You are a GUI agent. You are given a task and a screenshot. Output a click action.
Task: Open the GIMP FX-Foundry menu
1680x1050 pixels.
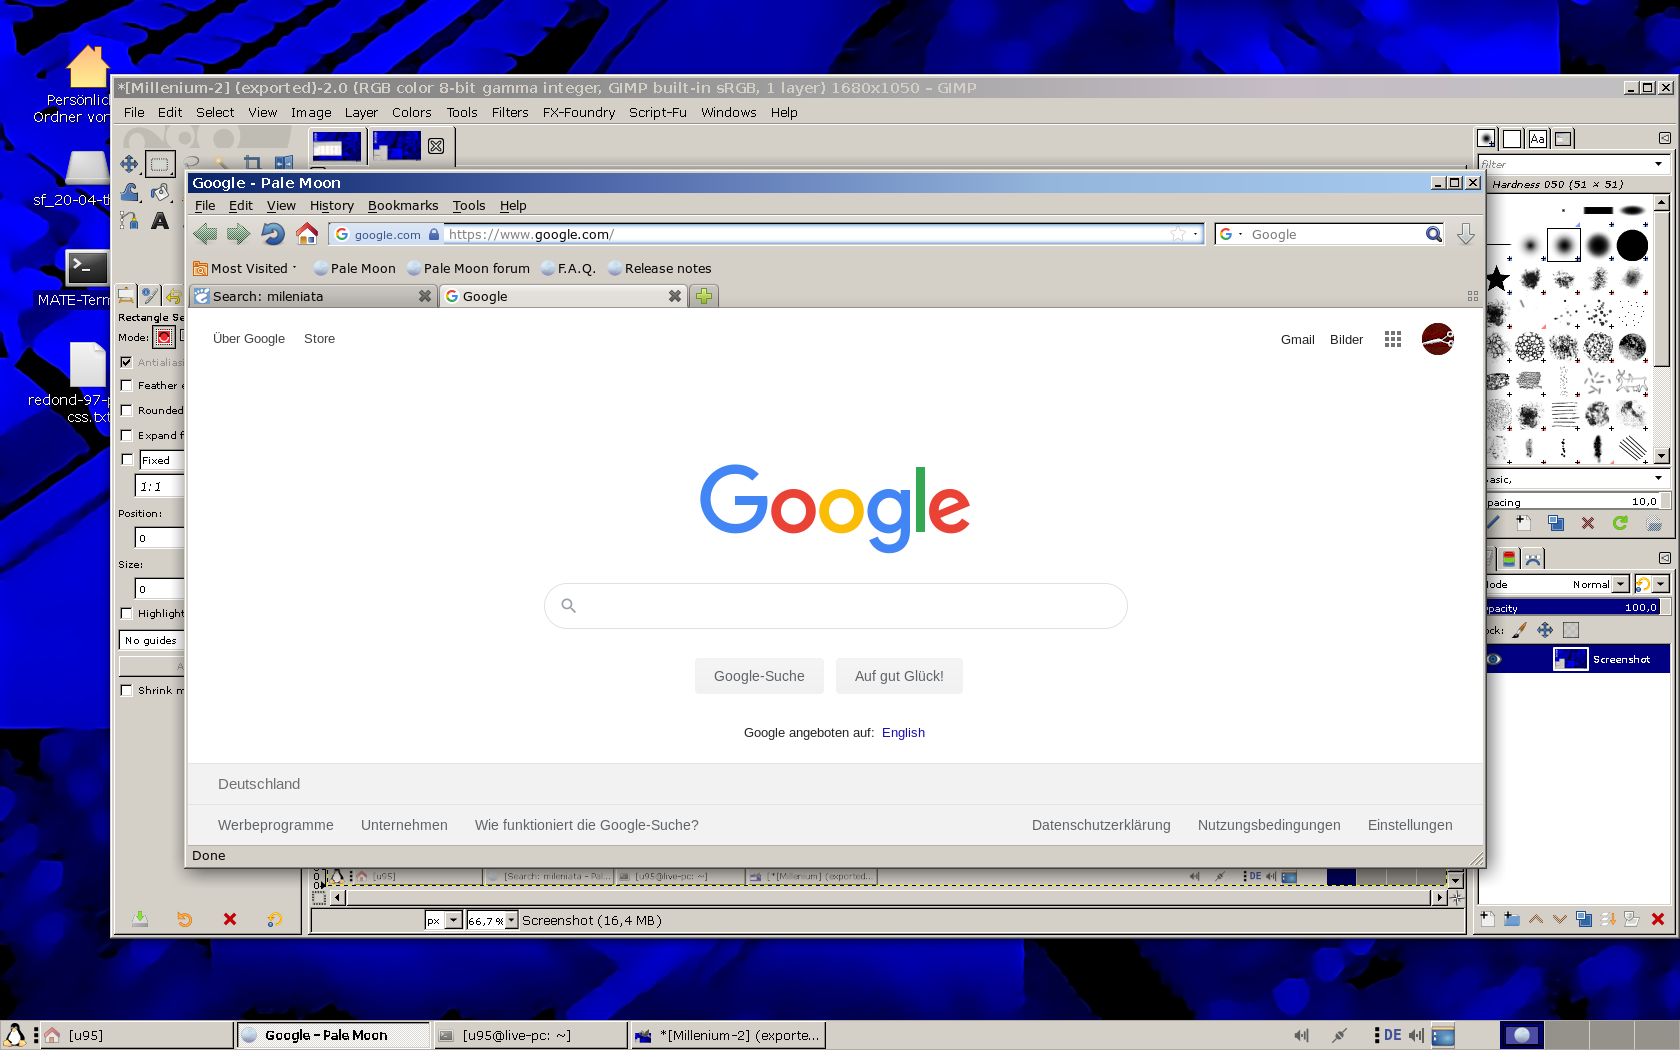click(579, 113)
